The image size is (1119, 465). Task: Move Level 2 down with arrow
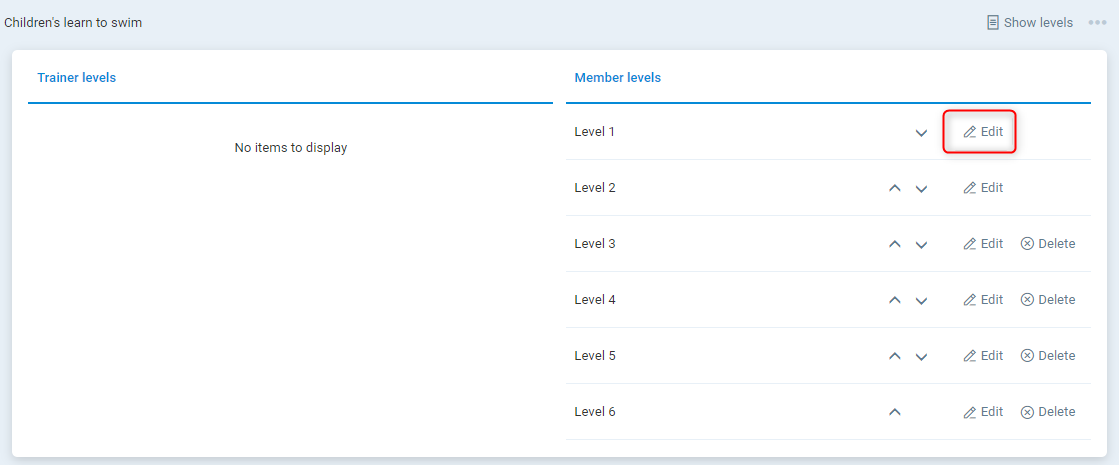pyautogui.click(x=921, y=189)
